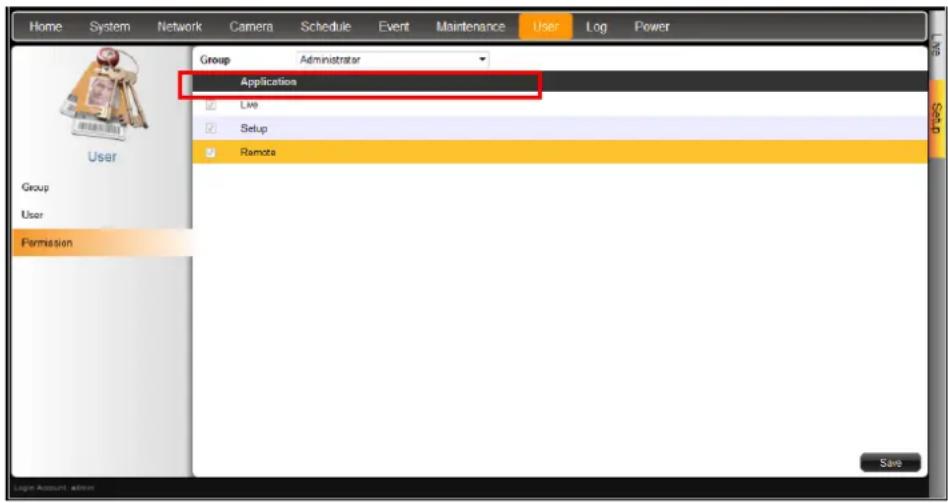Switch to the Live side tab

(x=937, y=47)
